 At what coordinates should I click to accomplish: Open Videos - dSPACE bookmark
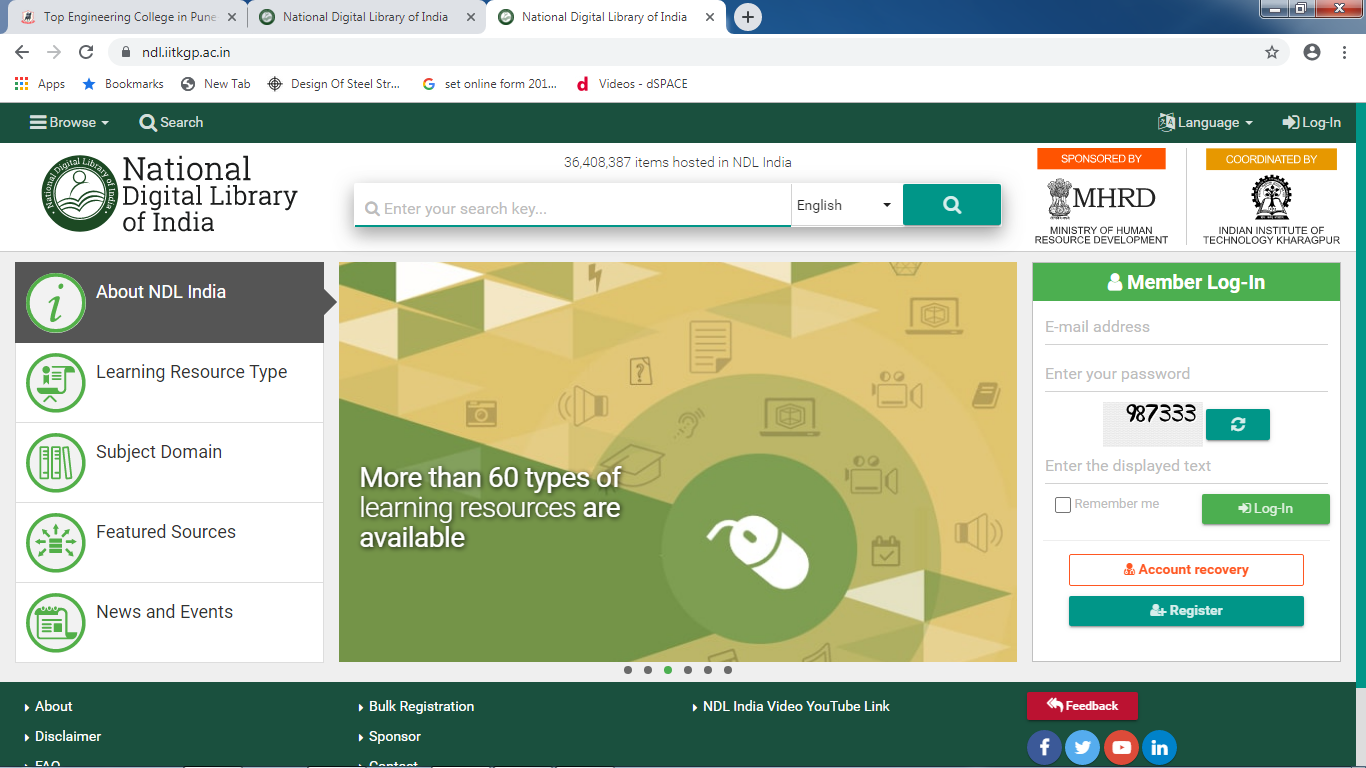point(632,84)
